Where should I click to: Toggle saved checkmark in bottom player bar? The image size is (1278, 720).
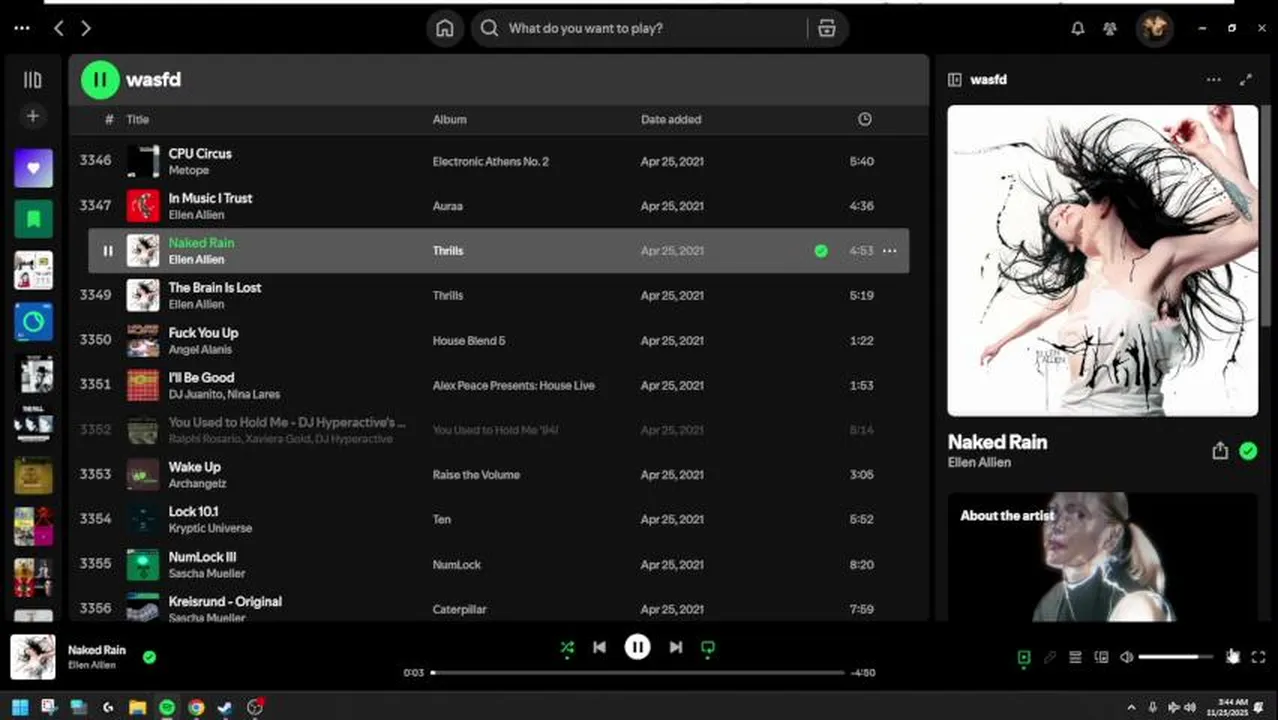tap(149, 657)
